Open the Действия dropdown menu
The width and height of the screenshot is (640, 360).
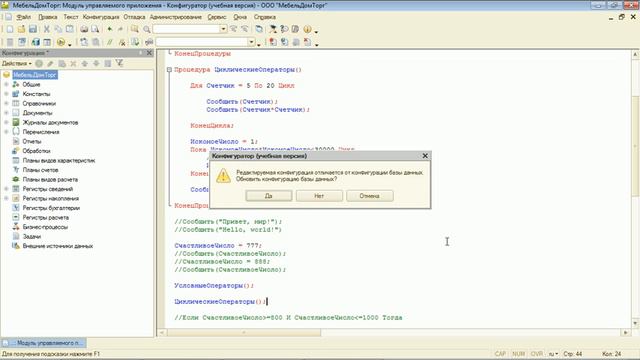pos(16,64)
